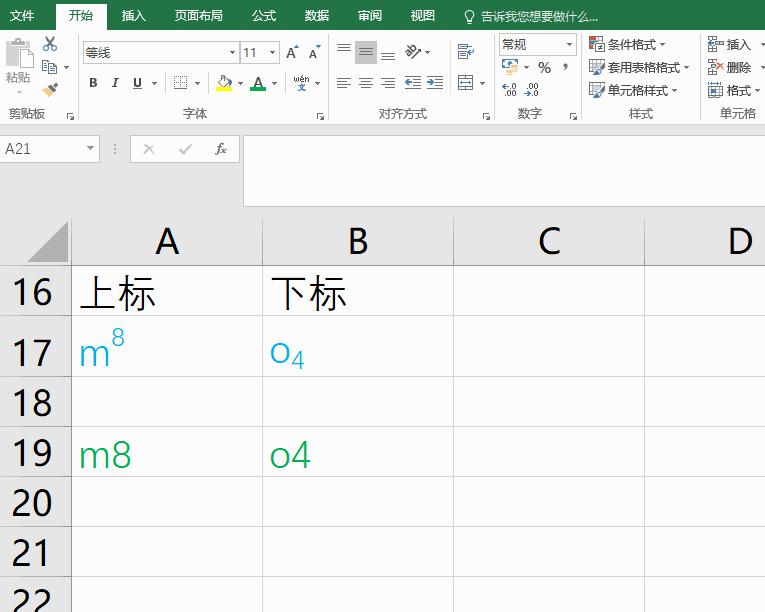This screenshot has height=612, width=765.
Task: Switch to the 审阅 tab
Action: click(370, 16)
